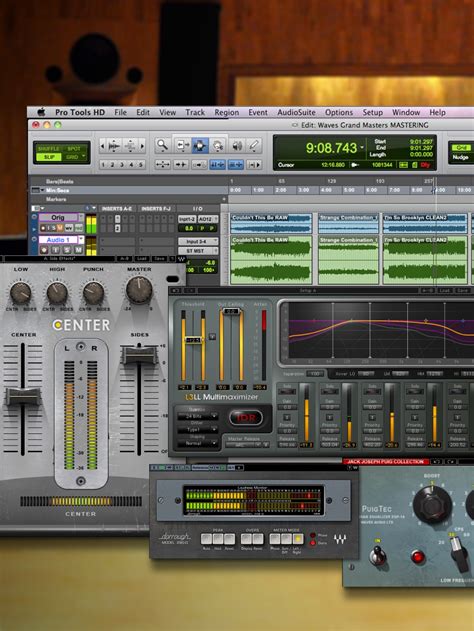This screenshot has height=631, width=474.
Task: Open the Setup menu
Action: pyautogui.click(x=373, y=113)
